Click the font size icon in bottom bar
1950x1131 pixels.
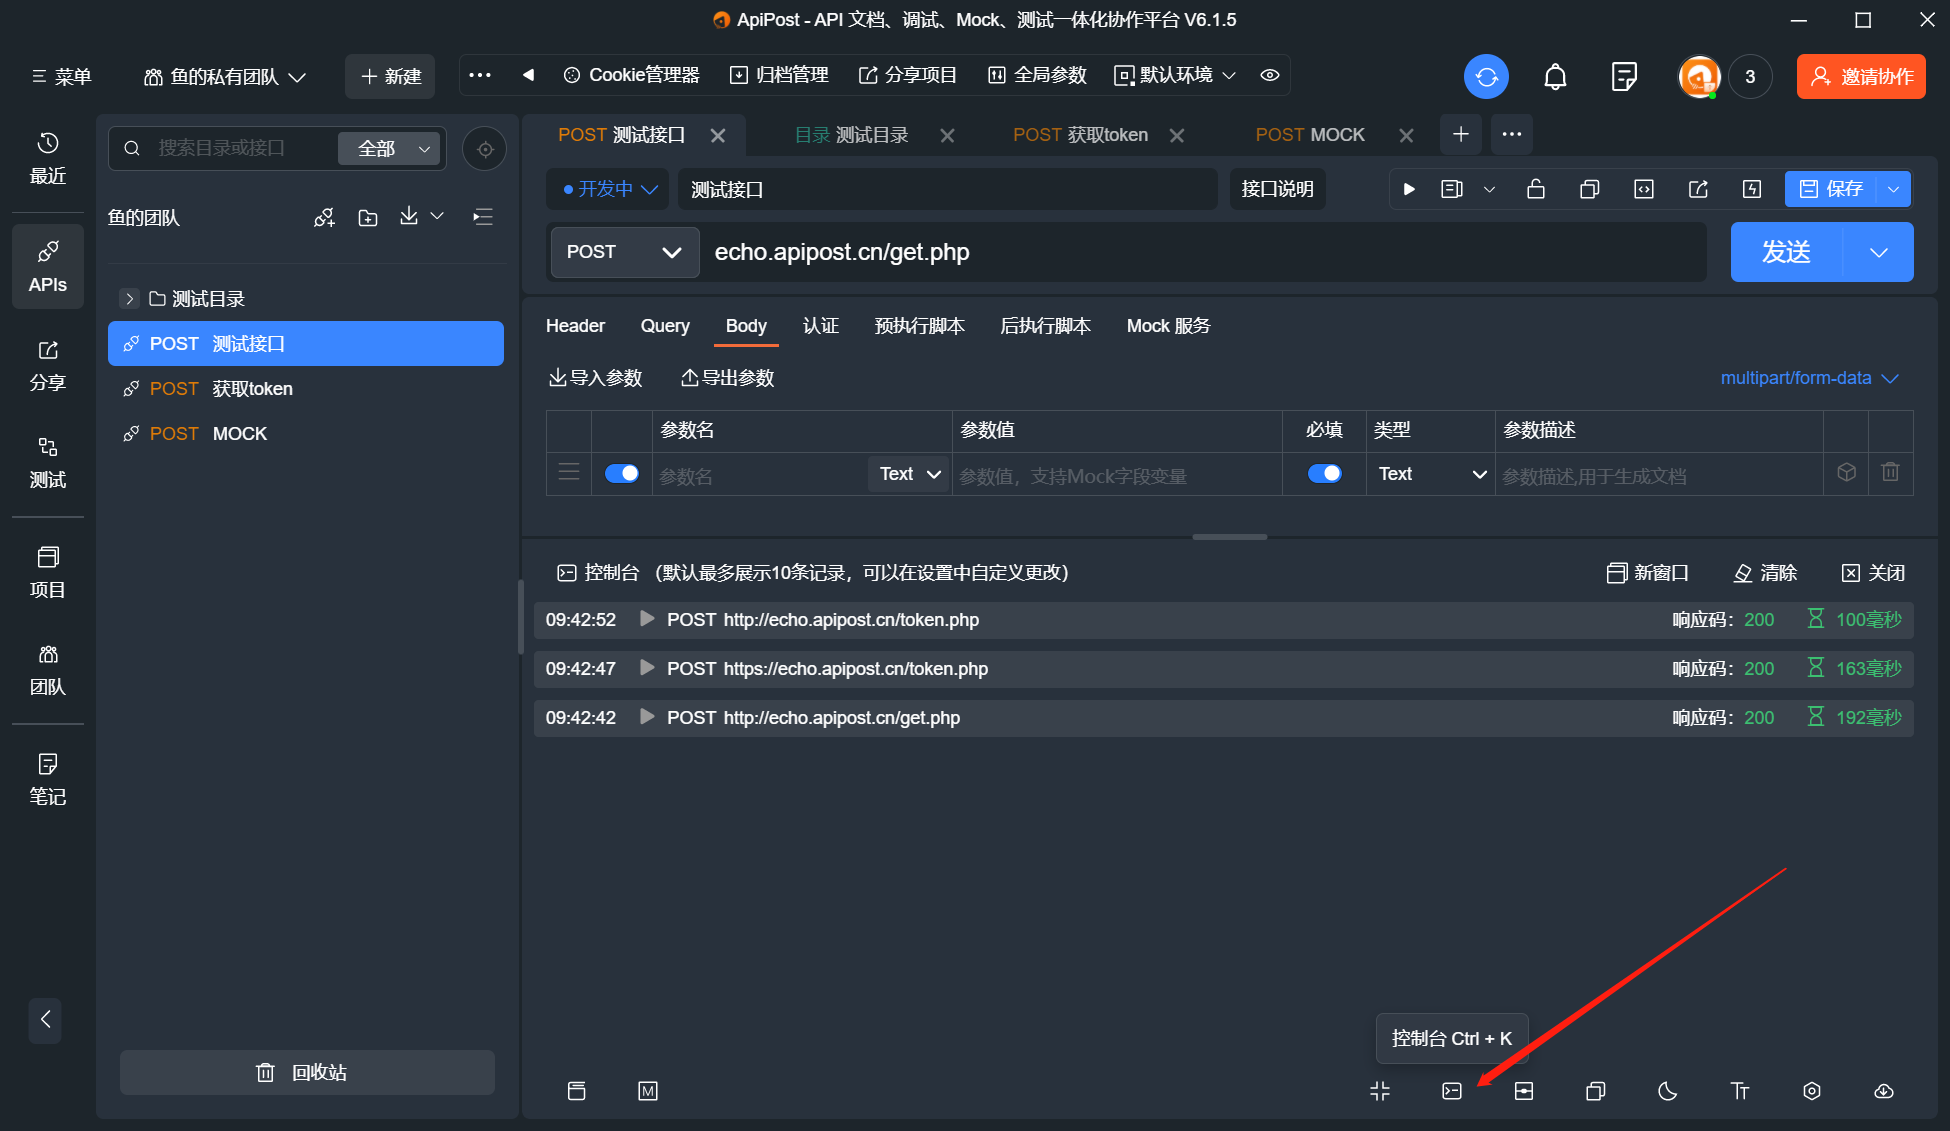(1740, 1091)
